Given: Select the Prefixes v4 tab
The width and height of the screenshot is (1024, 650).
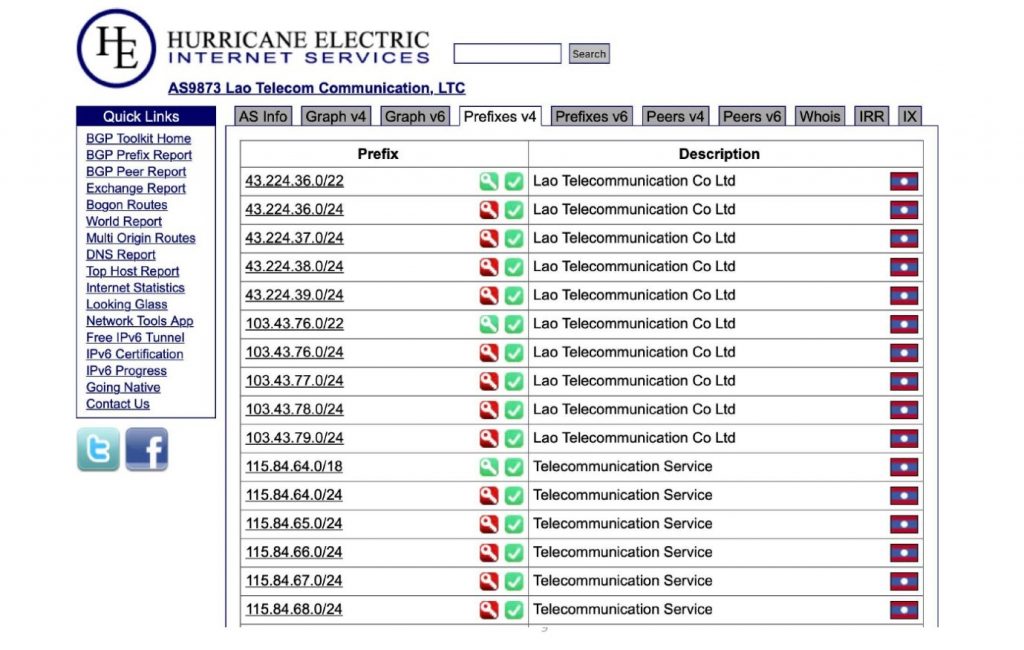Looking at the screenshot, I should tap(500, 116).
